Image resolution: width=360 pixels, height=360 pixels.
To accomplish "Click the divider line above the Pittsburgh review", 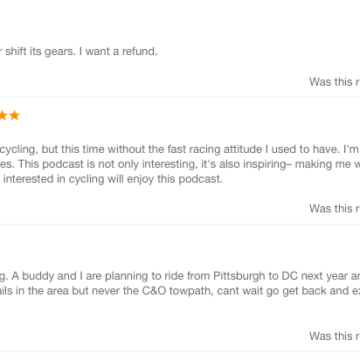I will (180, 224).
